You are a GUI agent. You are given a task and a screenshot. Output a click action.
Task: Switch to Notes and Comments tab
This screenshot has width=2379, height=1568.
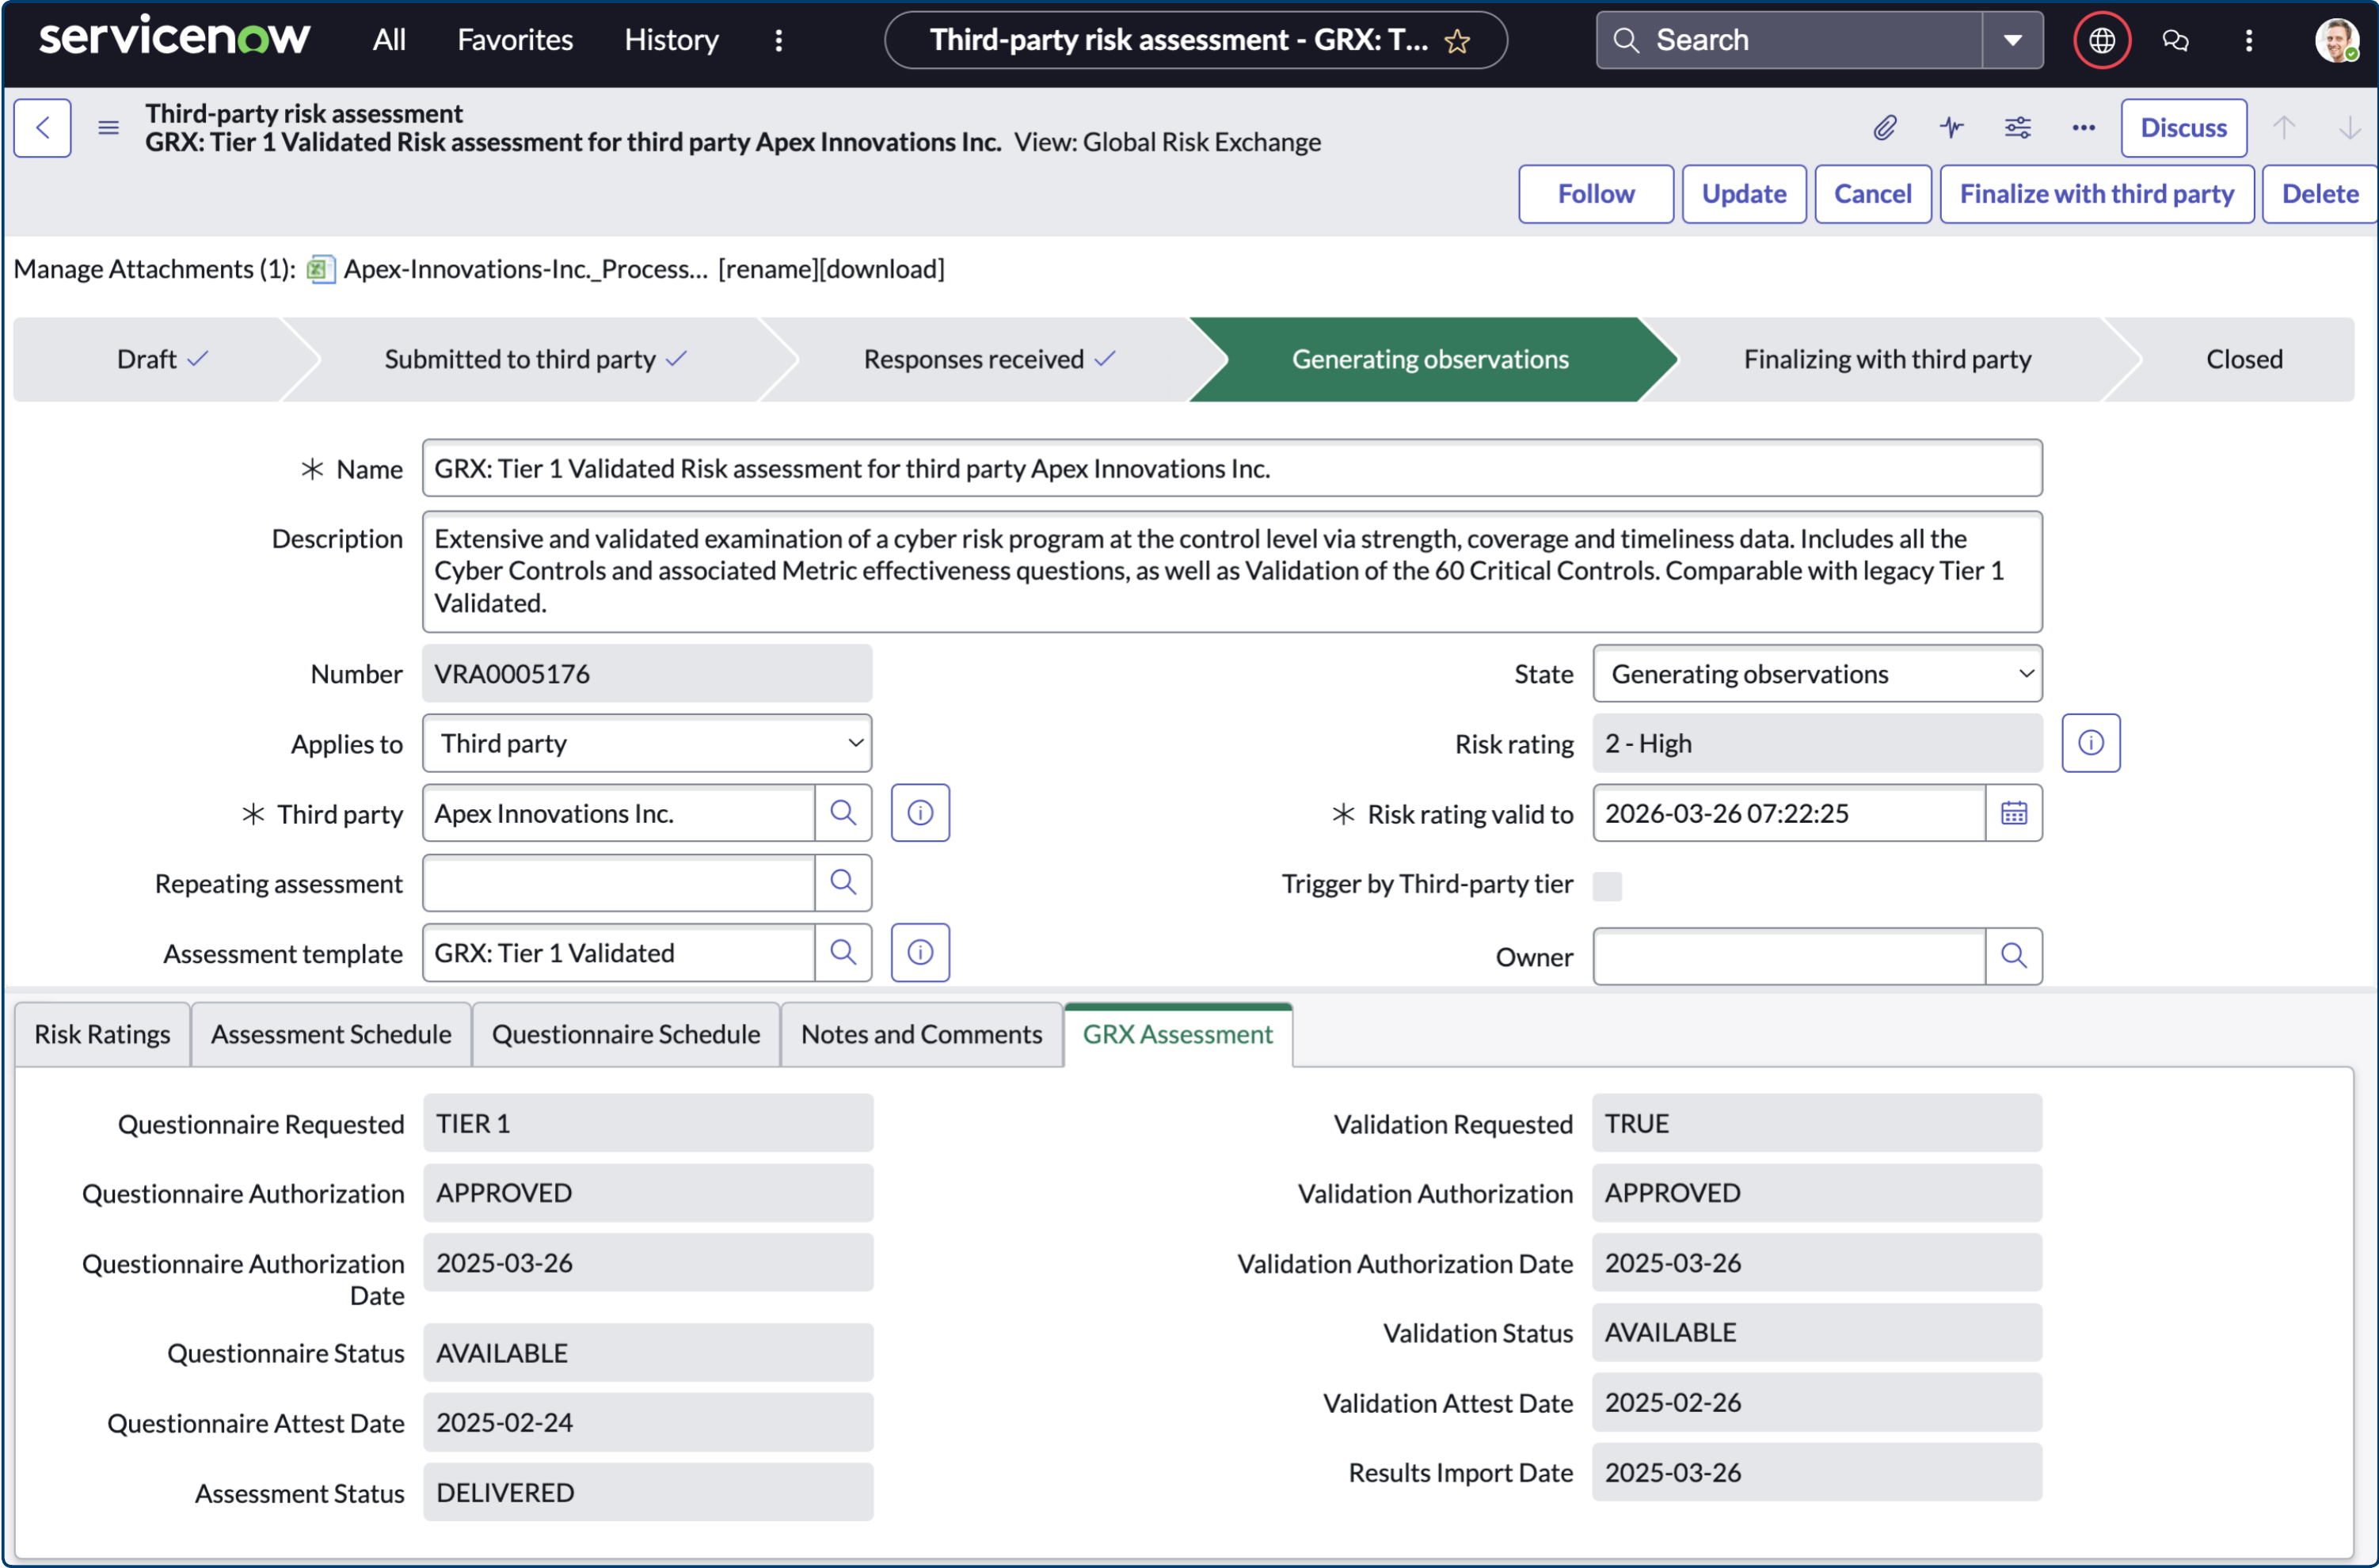coord(921,1034)
